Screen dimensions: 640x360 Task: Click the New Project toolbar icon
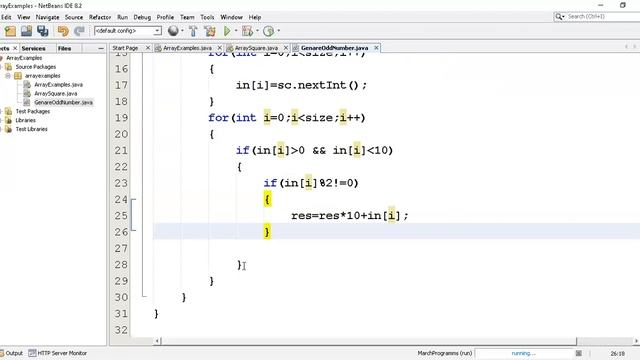(x=10, y=31)
